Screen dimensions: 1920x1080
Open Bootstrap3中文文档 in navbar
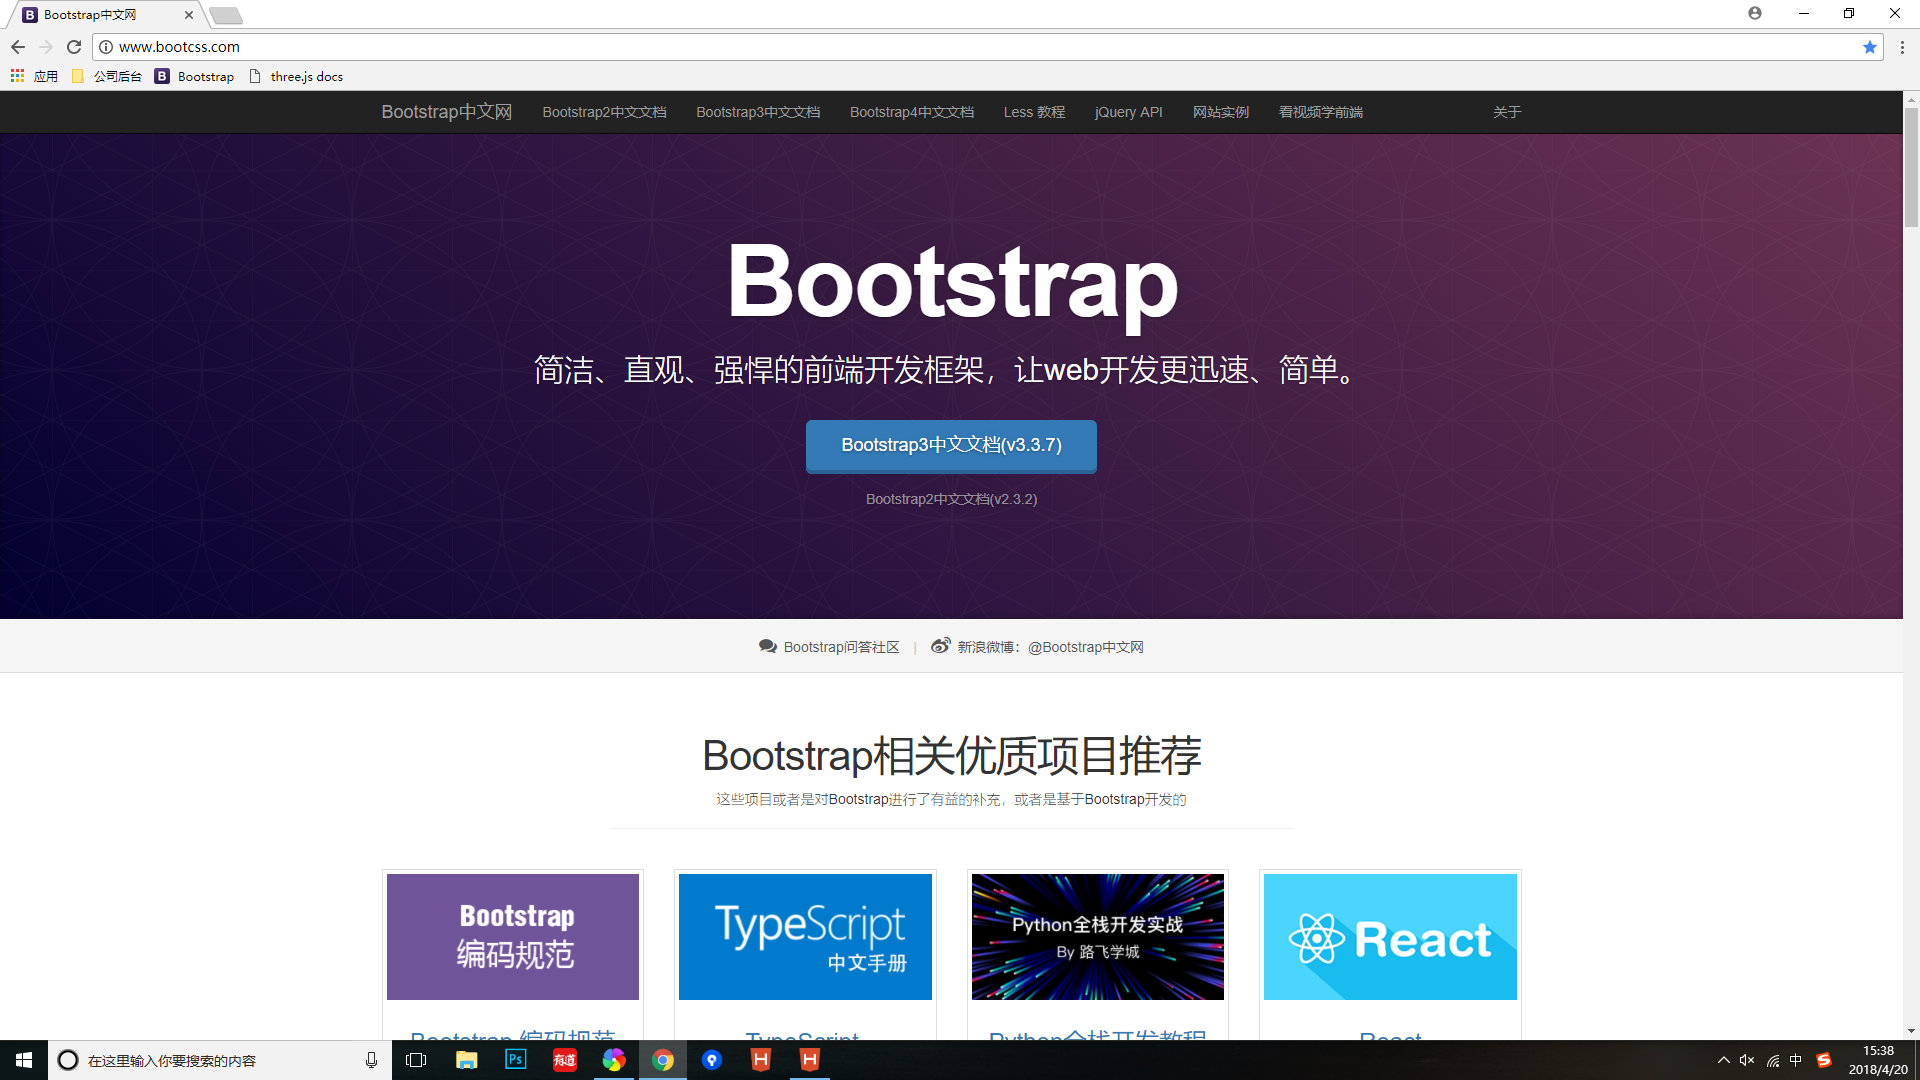pos(758,112)
